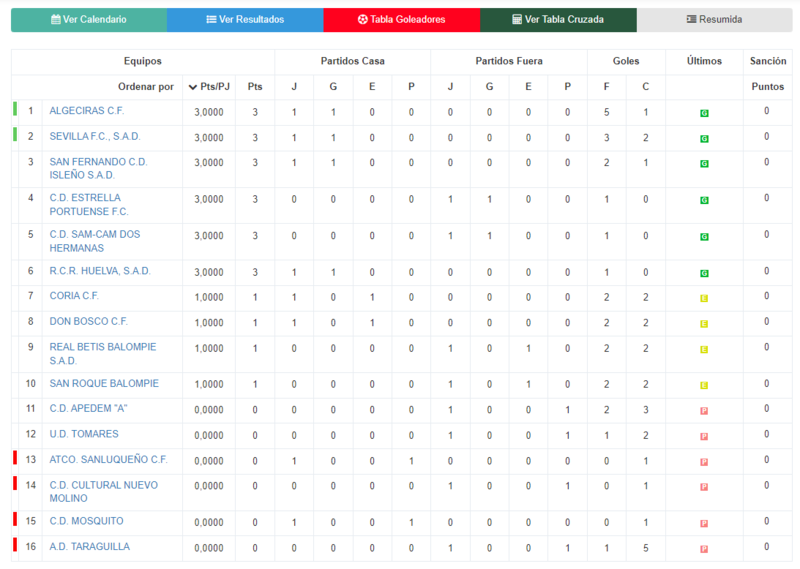The width and height of the screenshot is (800, 569).
Task: Select position number 16 in standings
Action: (31, 547)
